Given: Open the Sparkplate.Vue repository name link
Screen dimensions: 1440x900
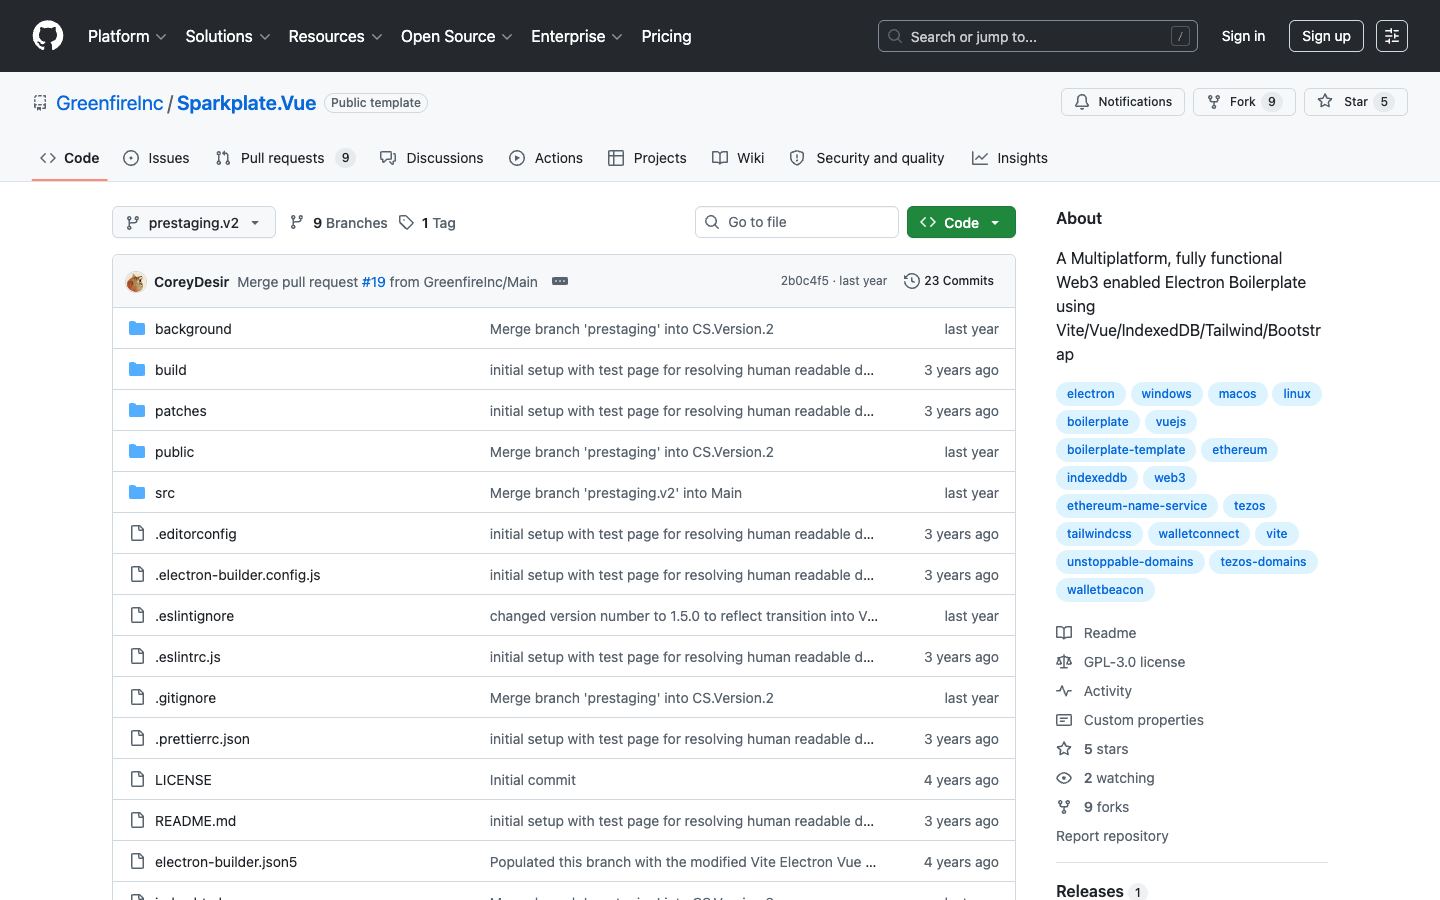Looking at the screenshot, I should 247,103.
